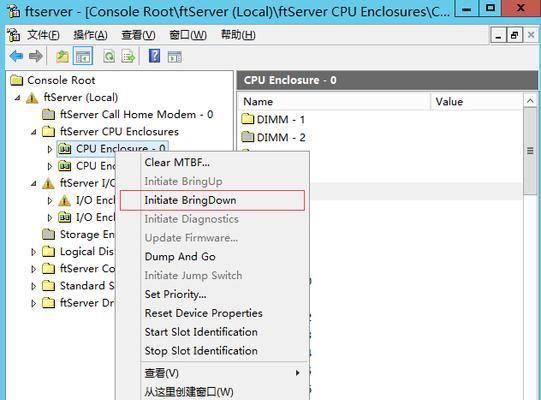541x400 pixels.
Task: Open the 窗口(W) menu
Action: 188,35
